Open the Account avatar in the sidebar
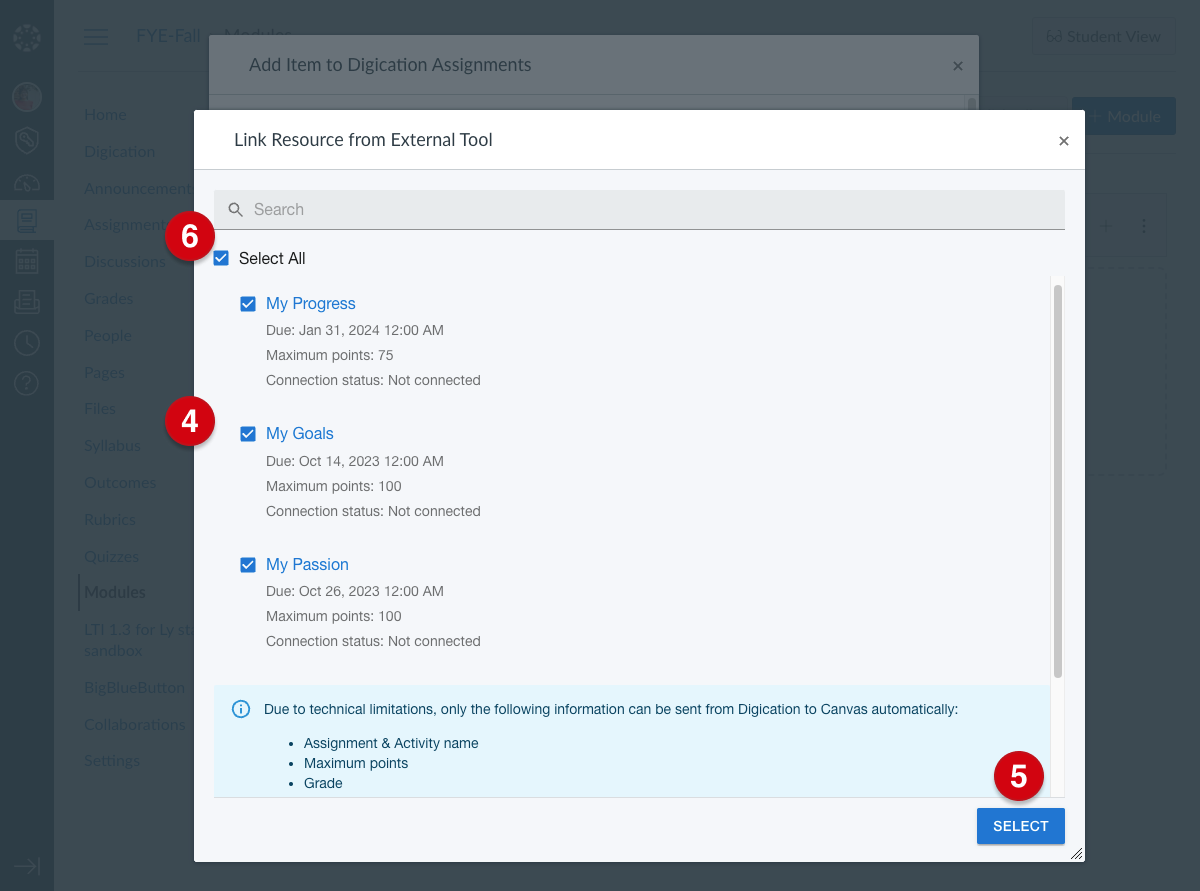This screenshot has height=891, width=1200. pos(27,97)
